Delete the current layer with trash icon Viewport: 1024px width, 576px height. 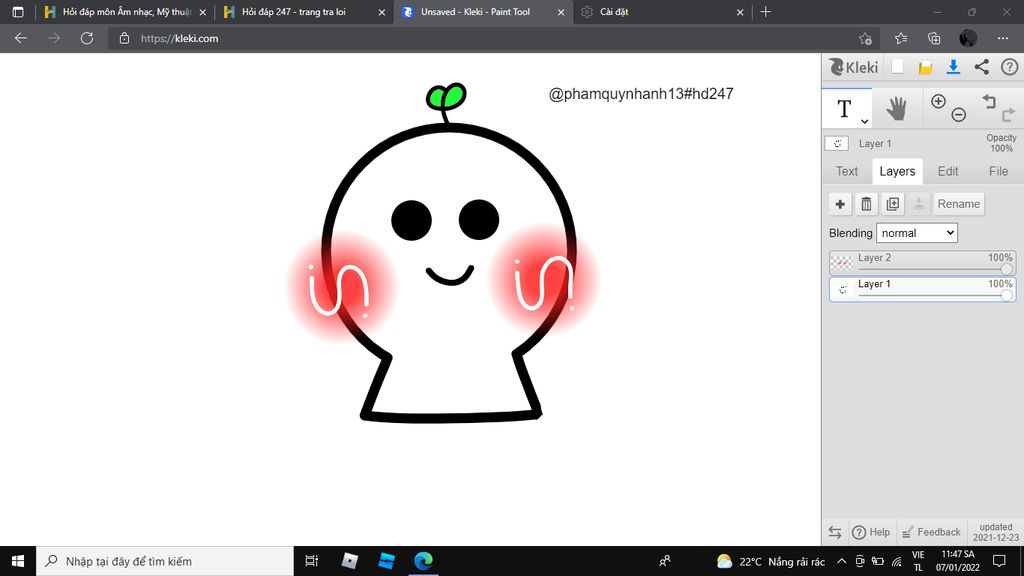(866, 204)
